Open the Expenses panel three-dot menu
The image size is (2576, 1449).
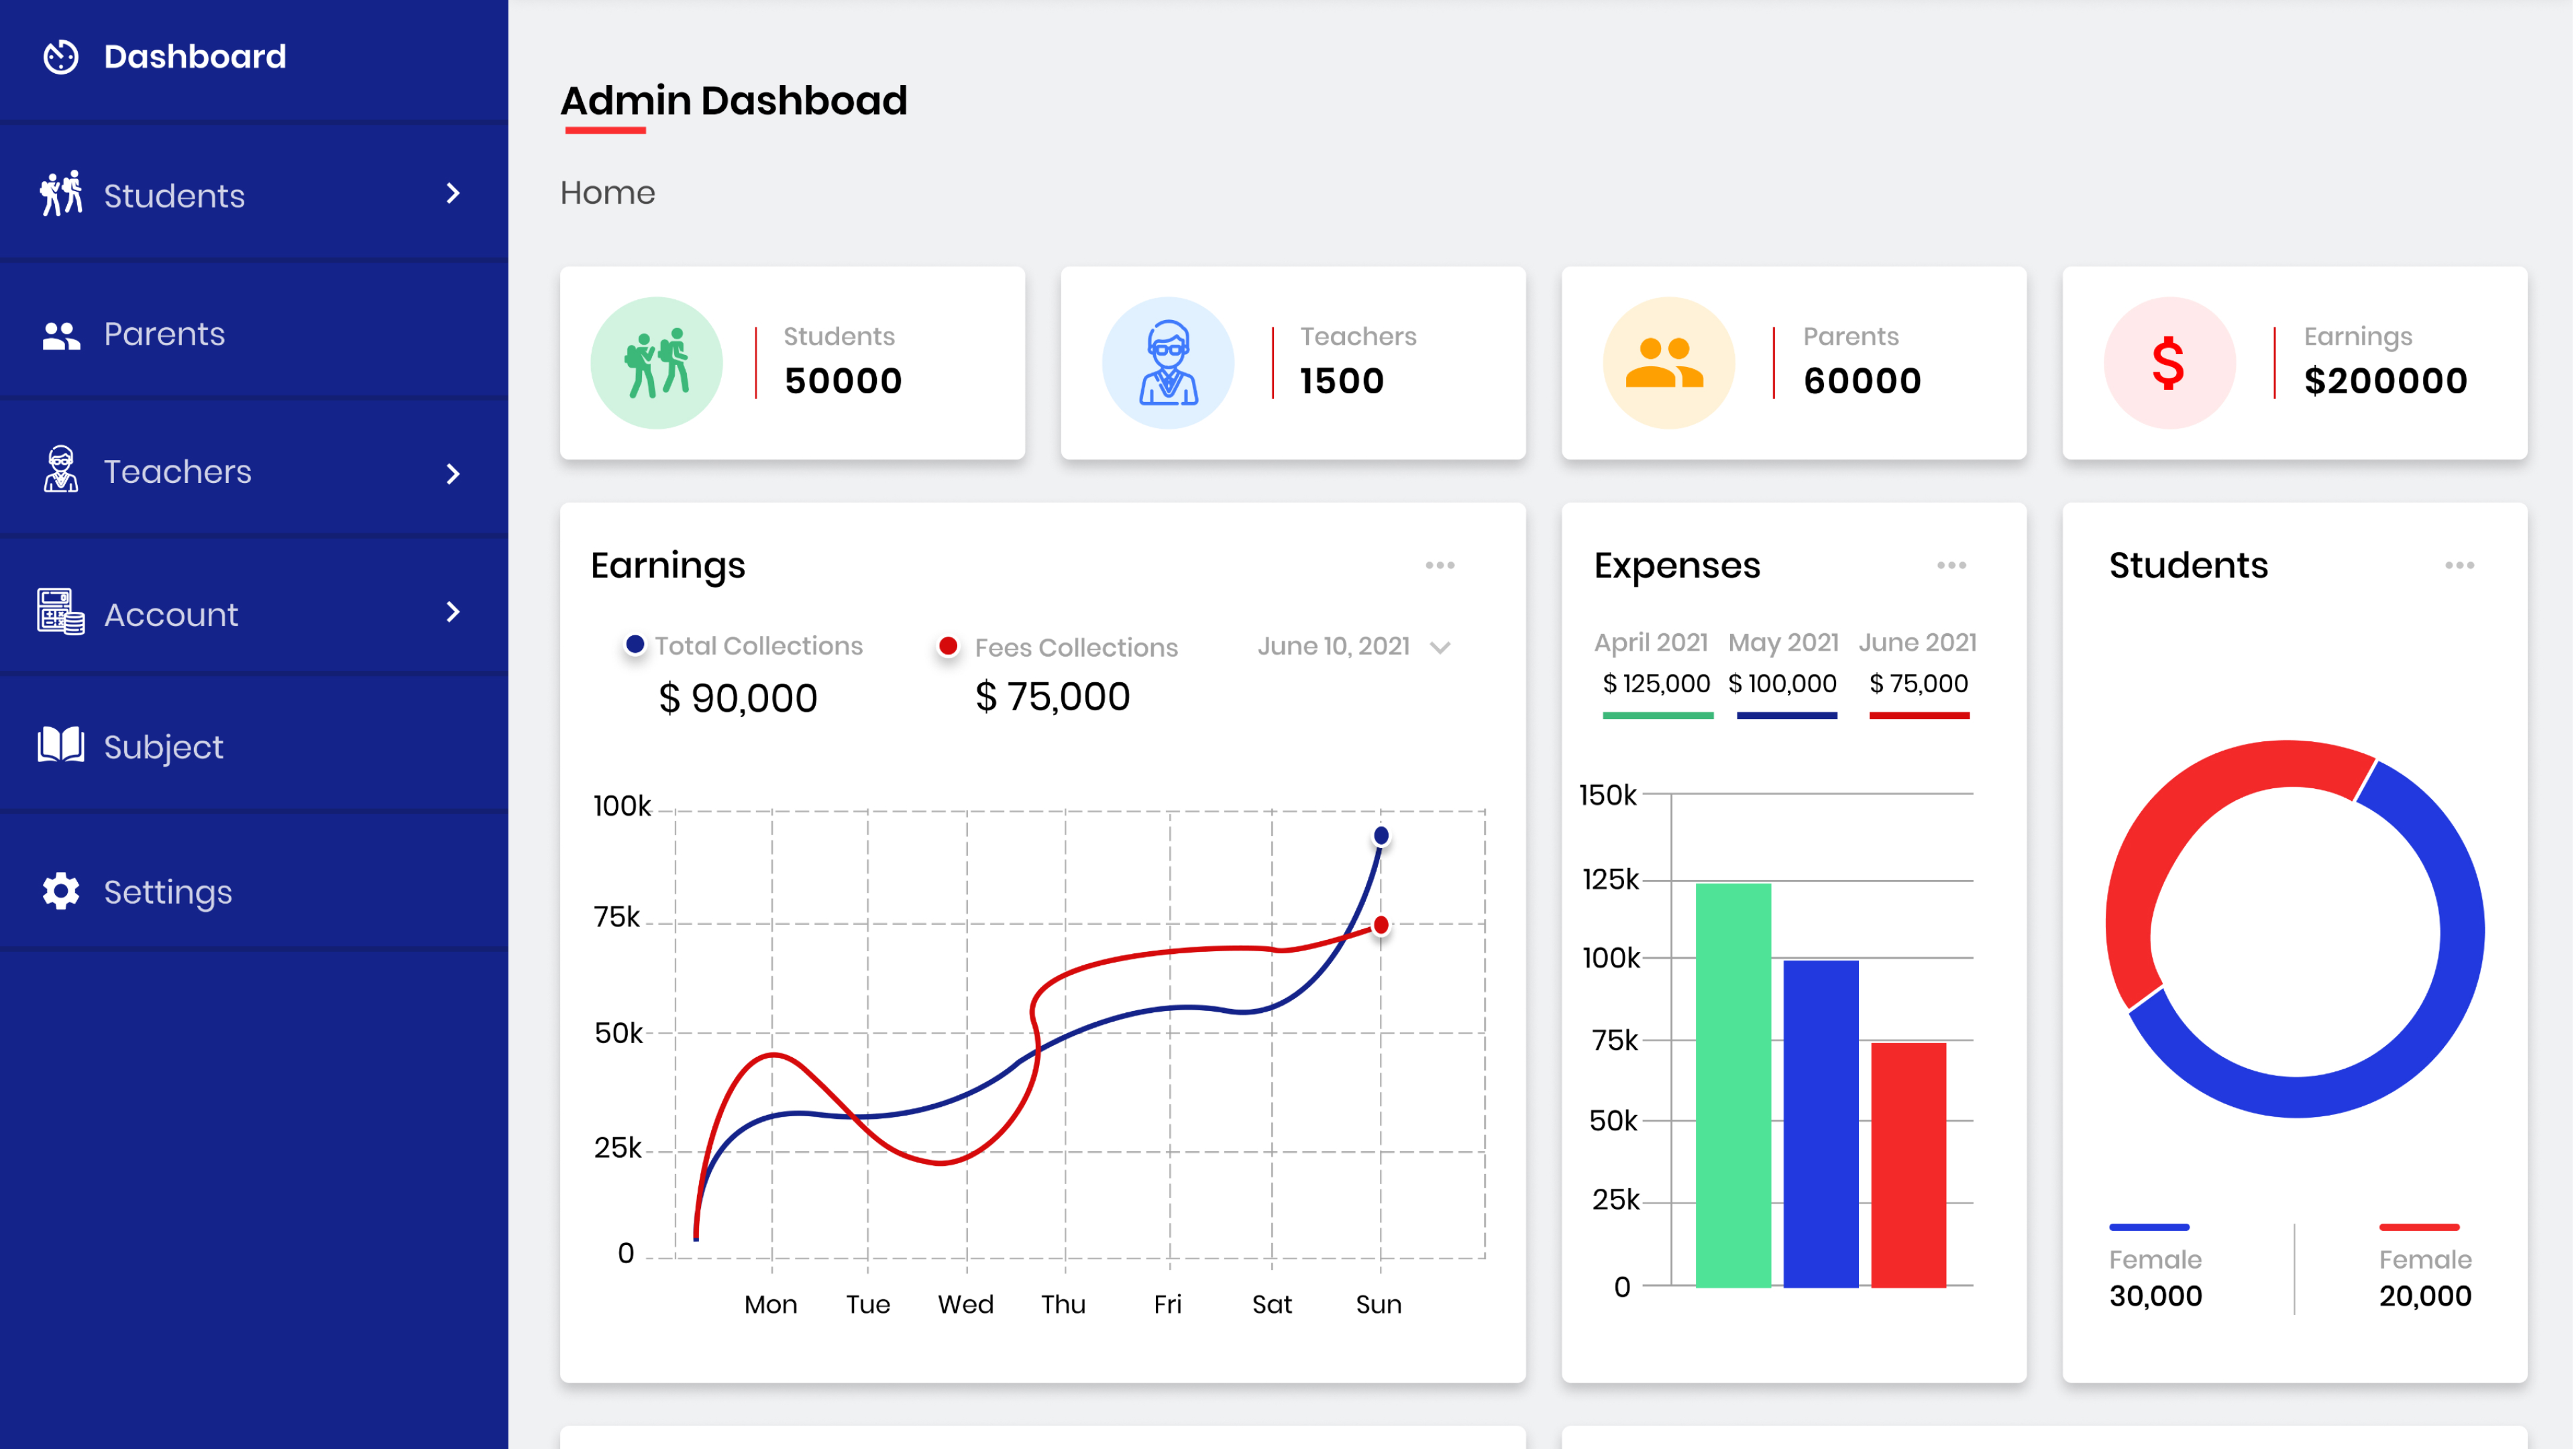tap(1951, 566)
